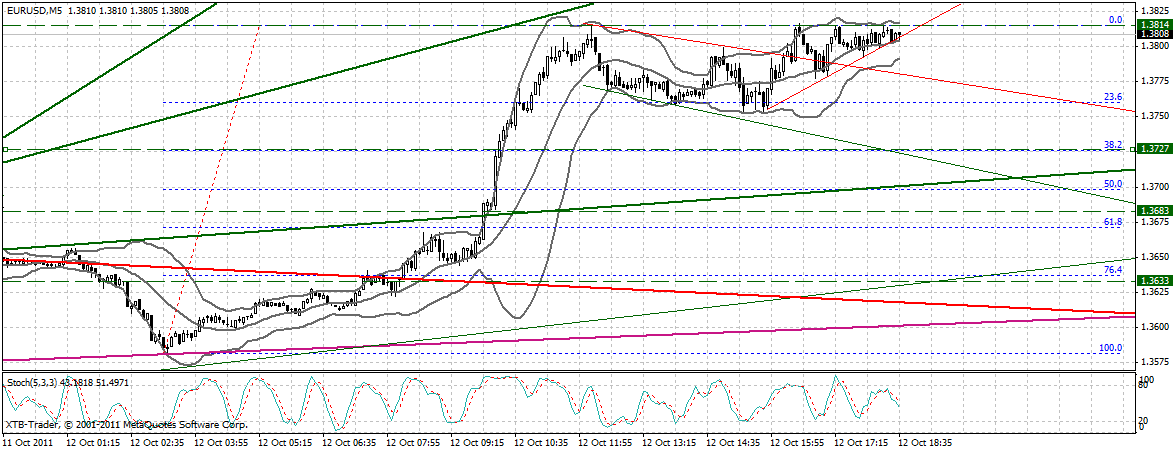Select the Fibonacci 23.6 level label
This screenshot has height=450, width=1173.
1114,97
